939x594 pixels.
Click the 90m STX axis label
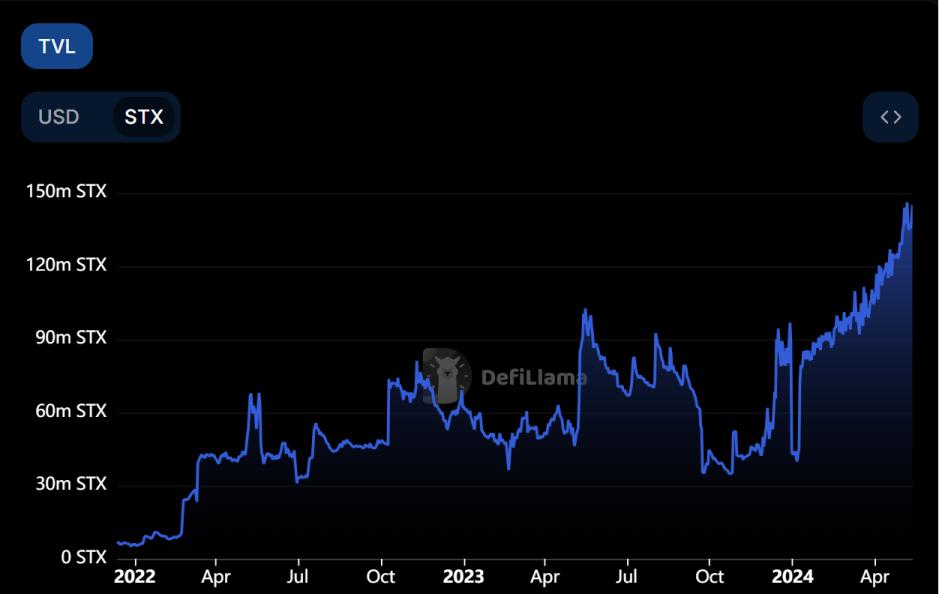pos(71,338)
